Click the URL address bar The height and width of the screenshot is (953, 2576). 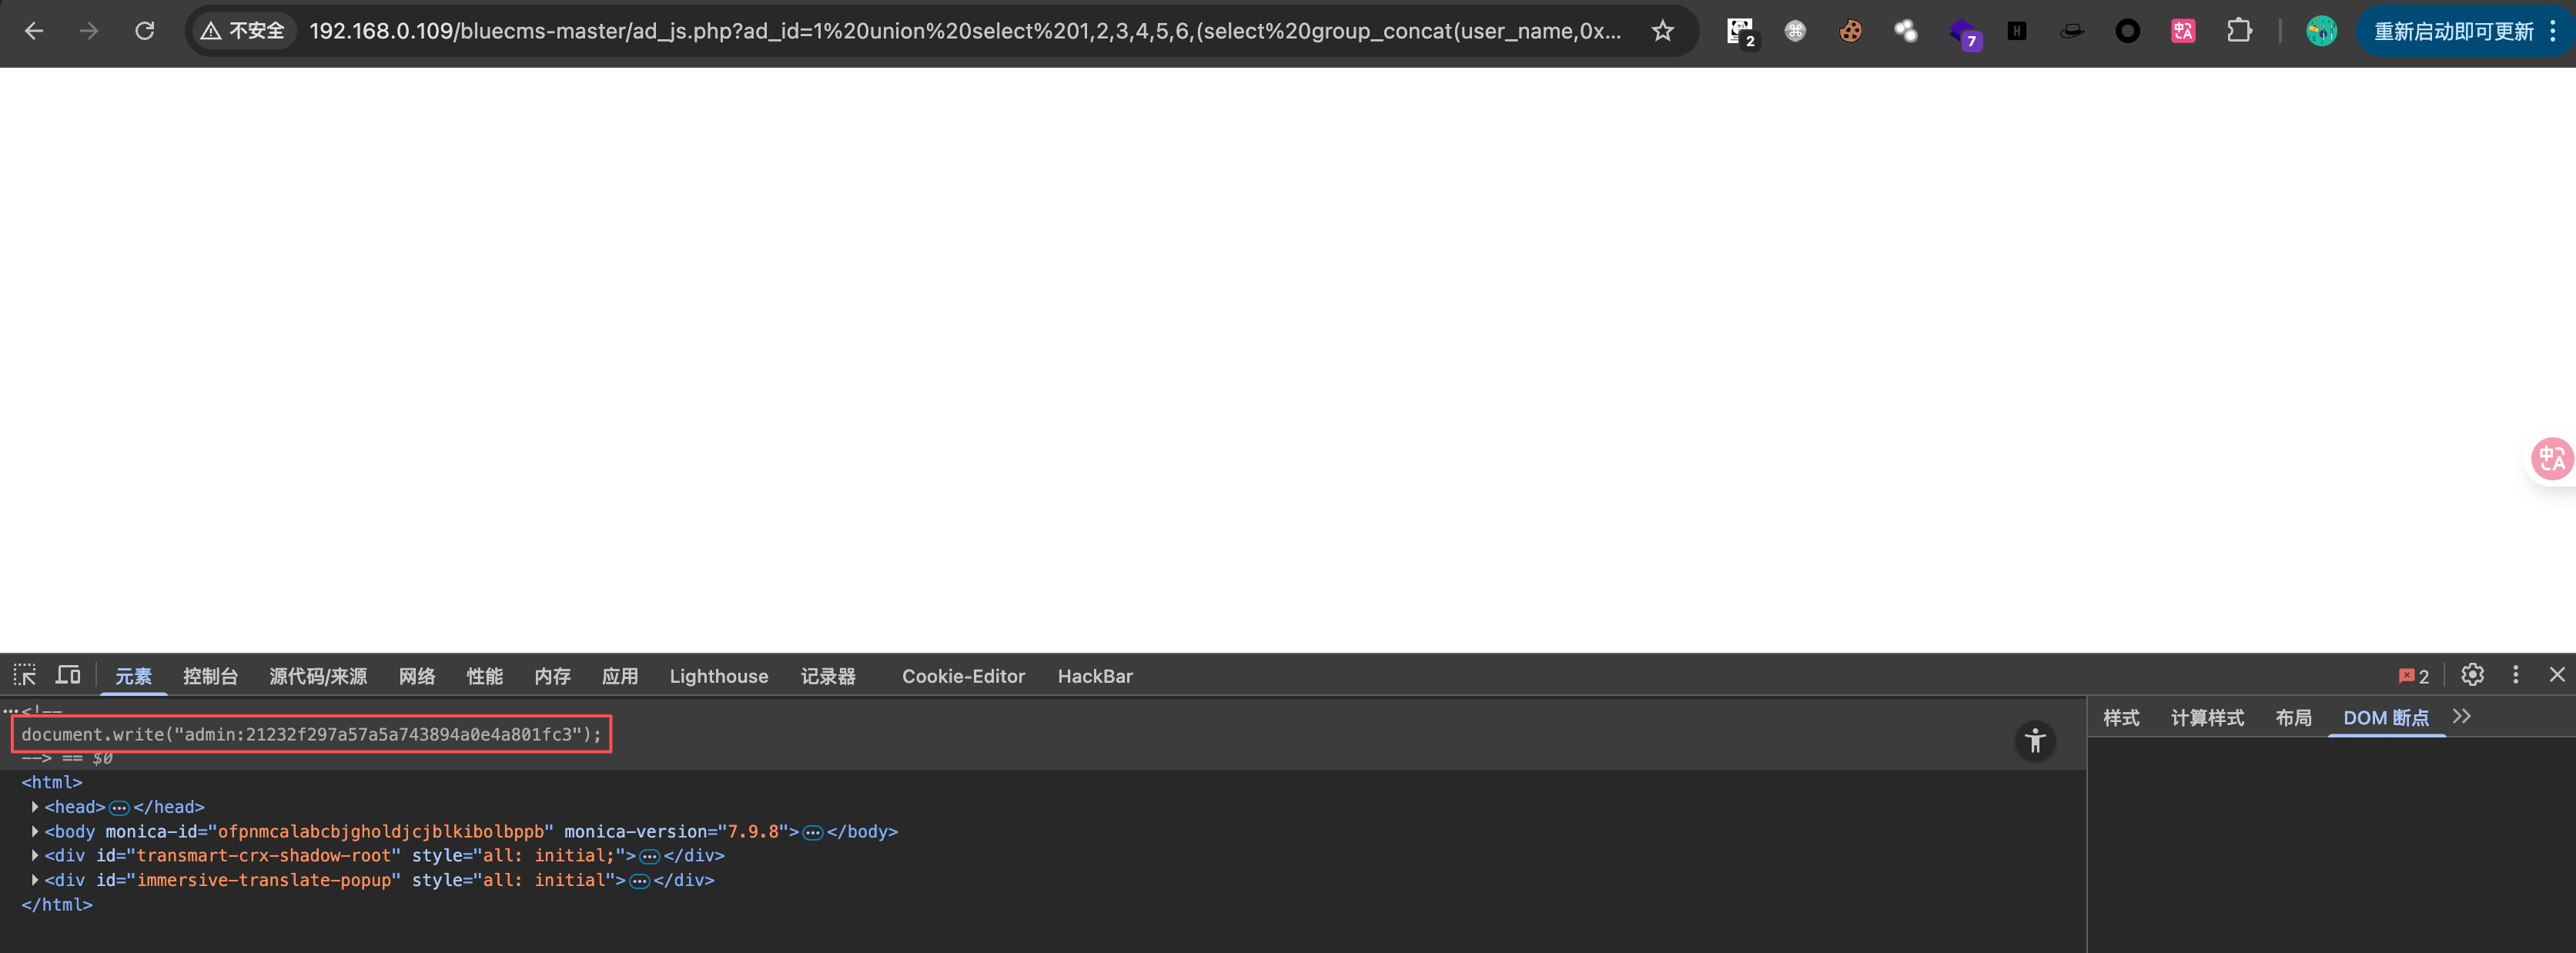click(960, 31)
